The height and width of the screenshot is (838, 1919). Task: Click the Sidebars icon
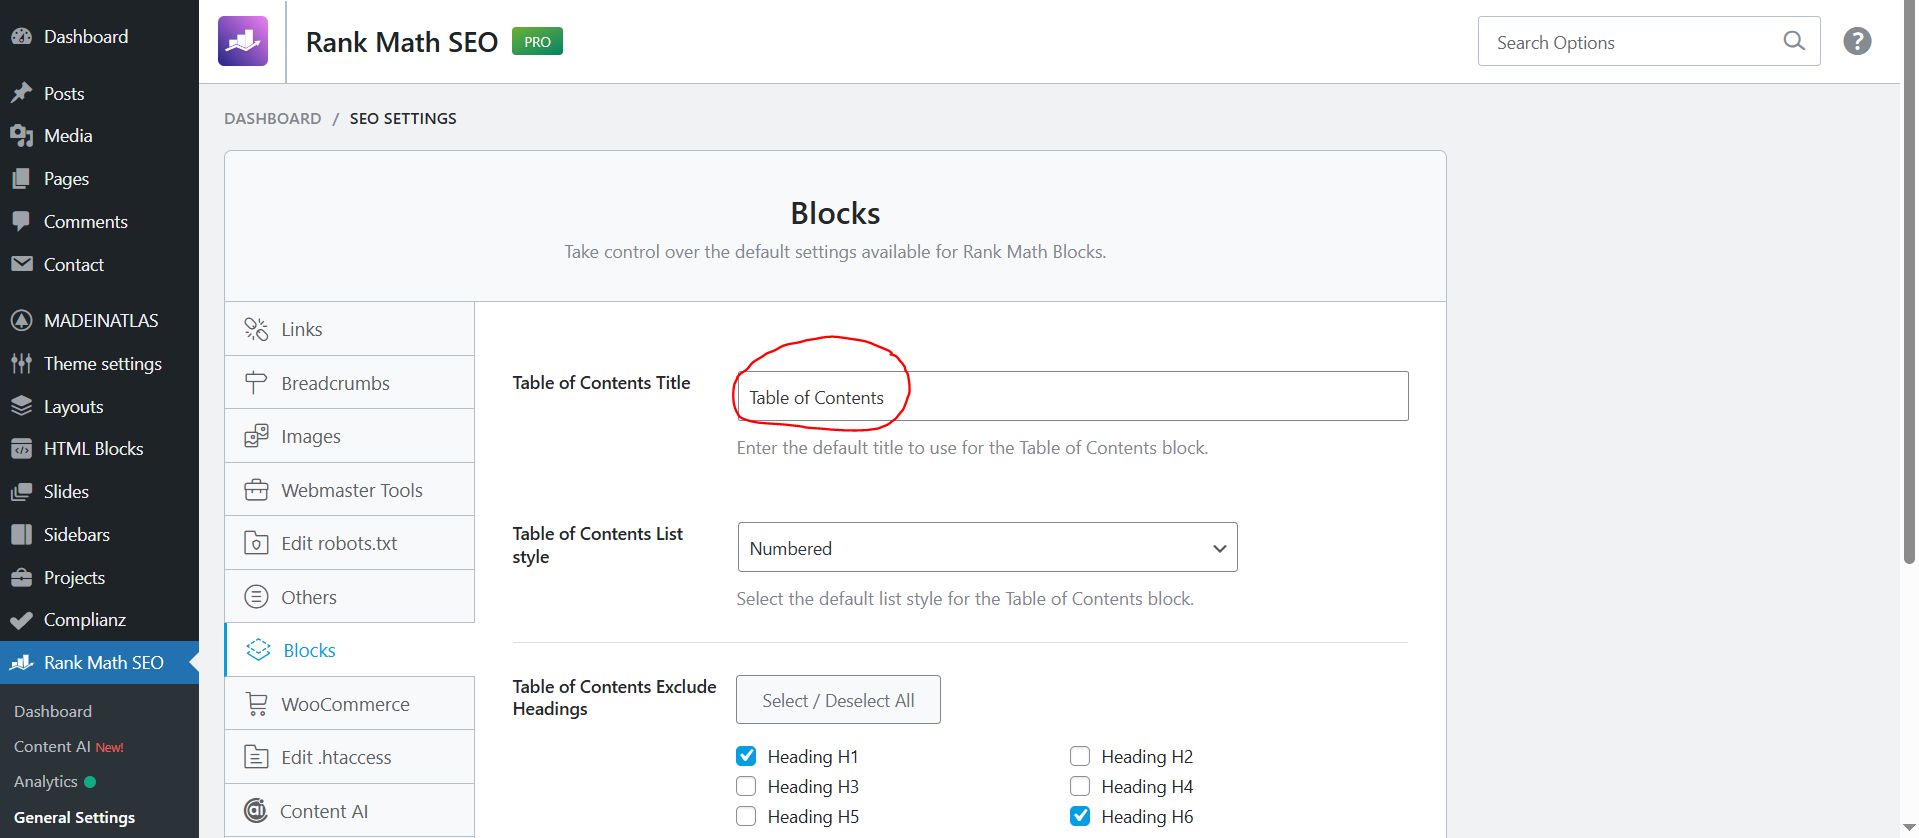21,535
